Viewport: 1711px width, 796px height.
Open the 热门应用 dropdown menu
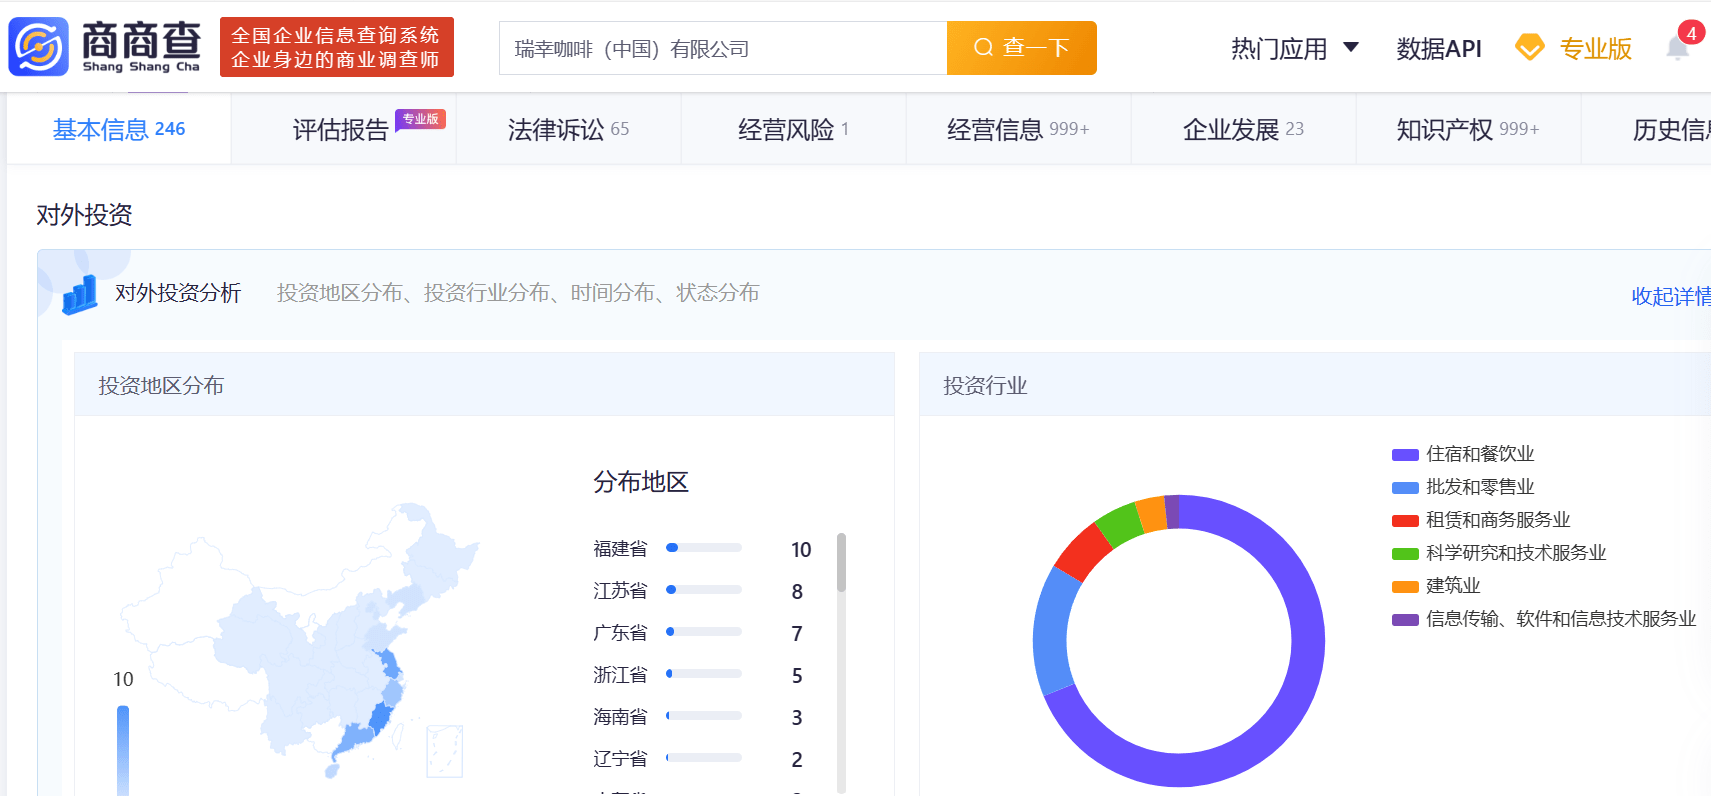tap(1294, 48)
